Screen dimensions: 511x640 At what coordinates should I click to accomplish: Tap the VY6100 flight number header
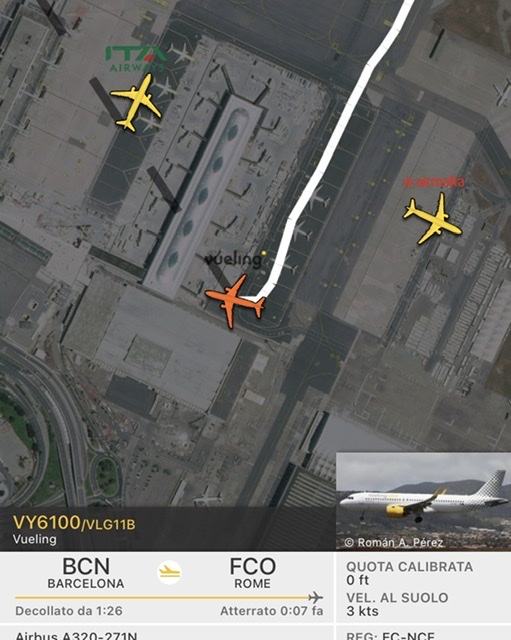46,523
